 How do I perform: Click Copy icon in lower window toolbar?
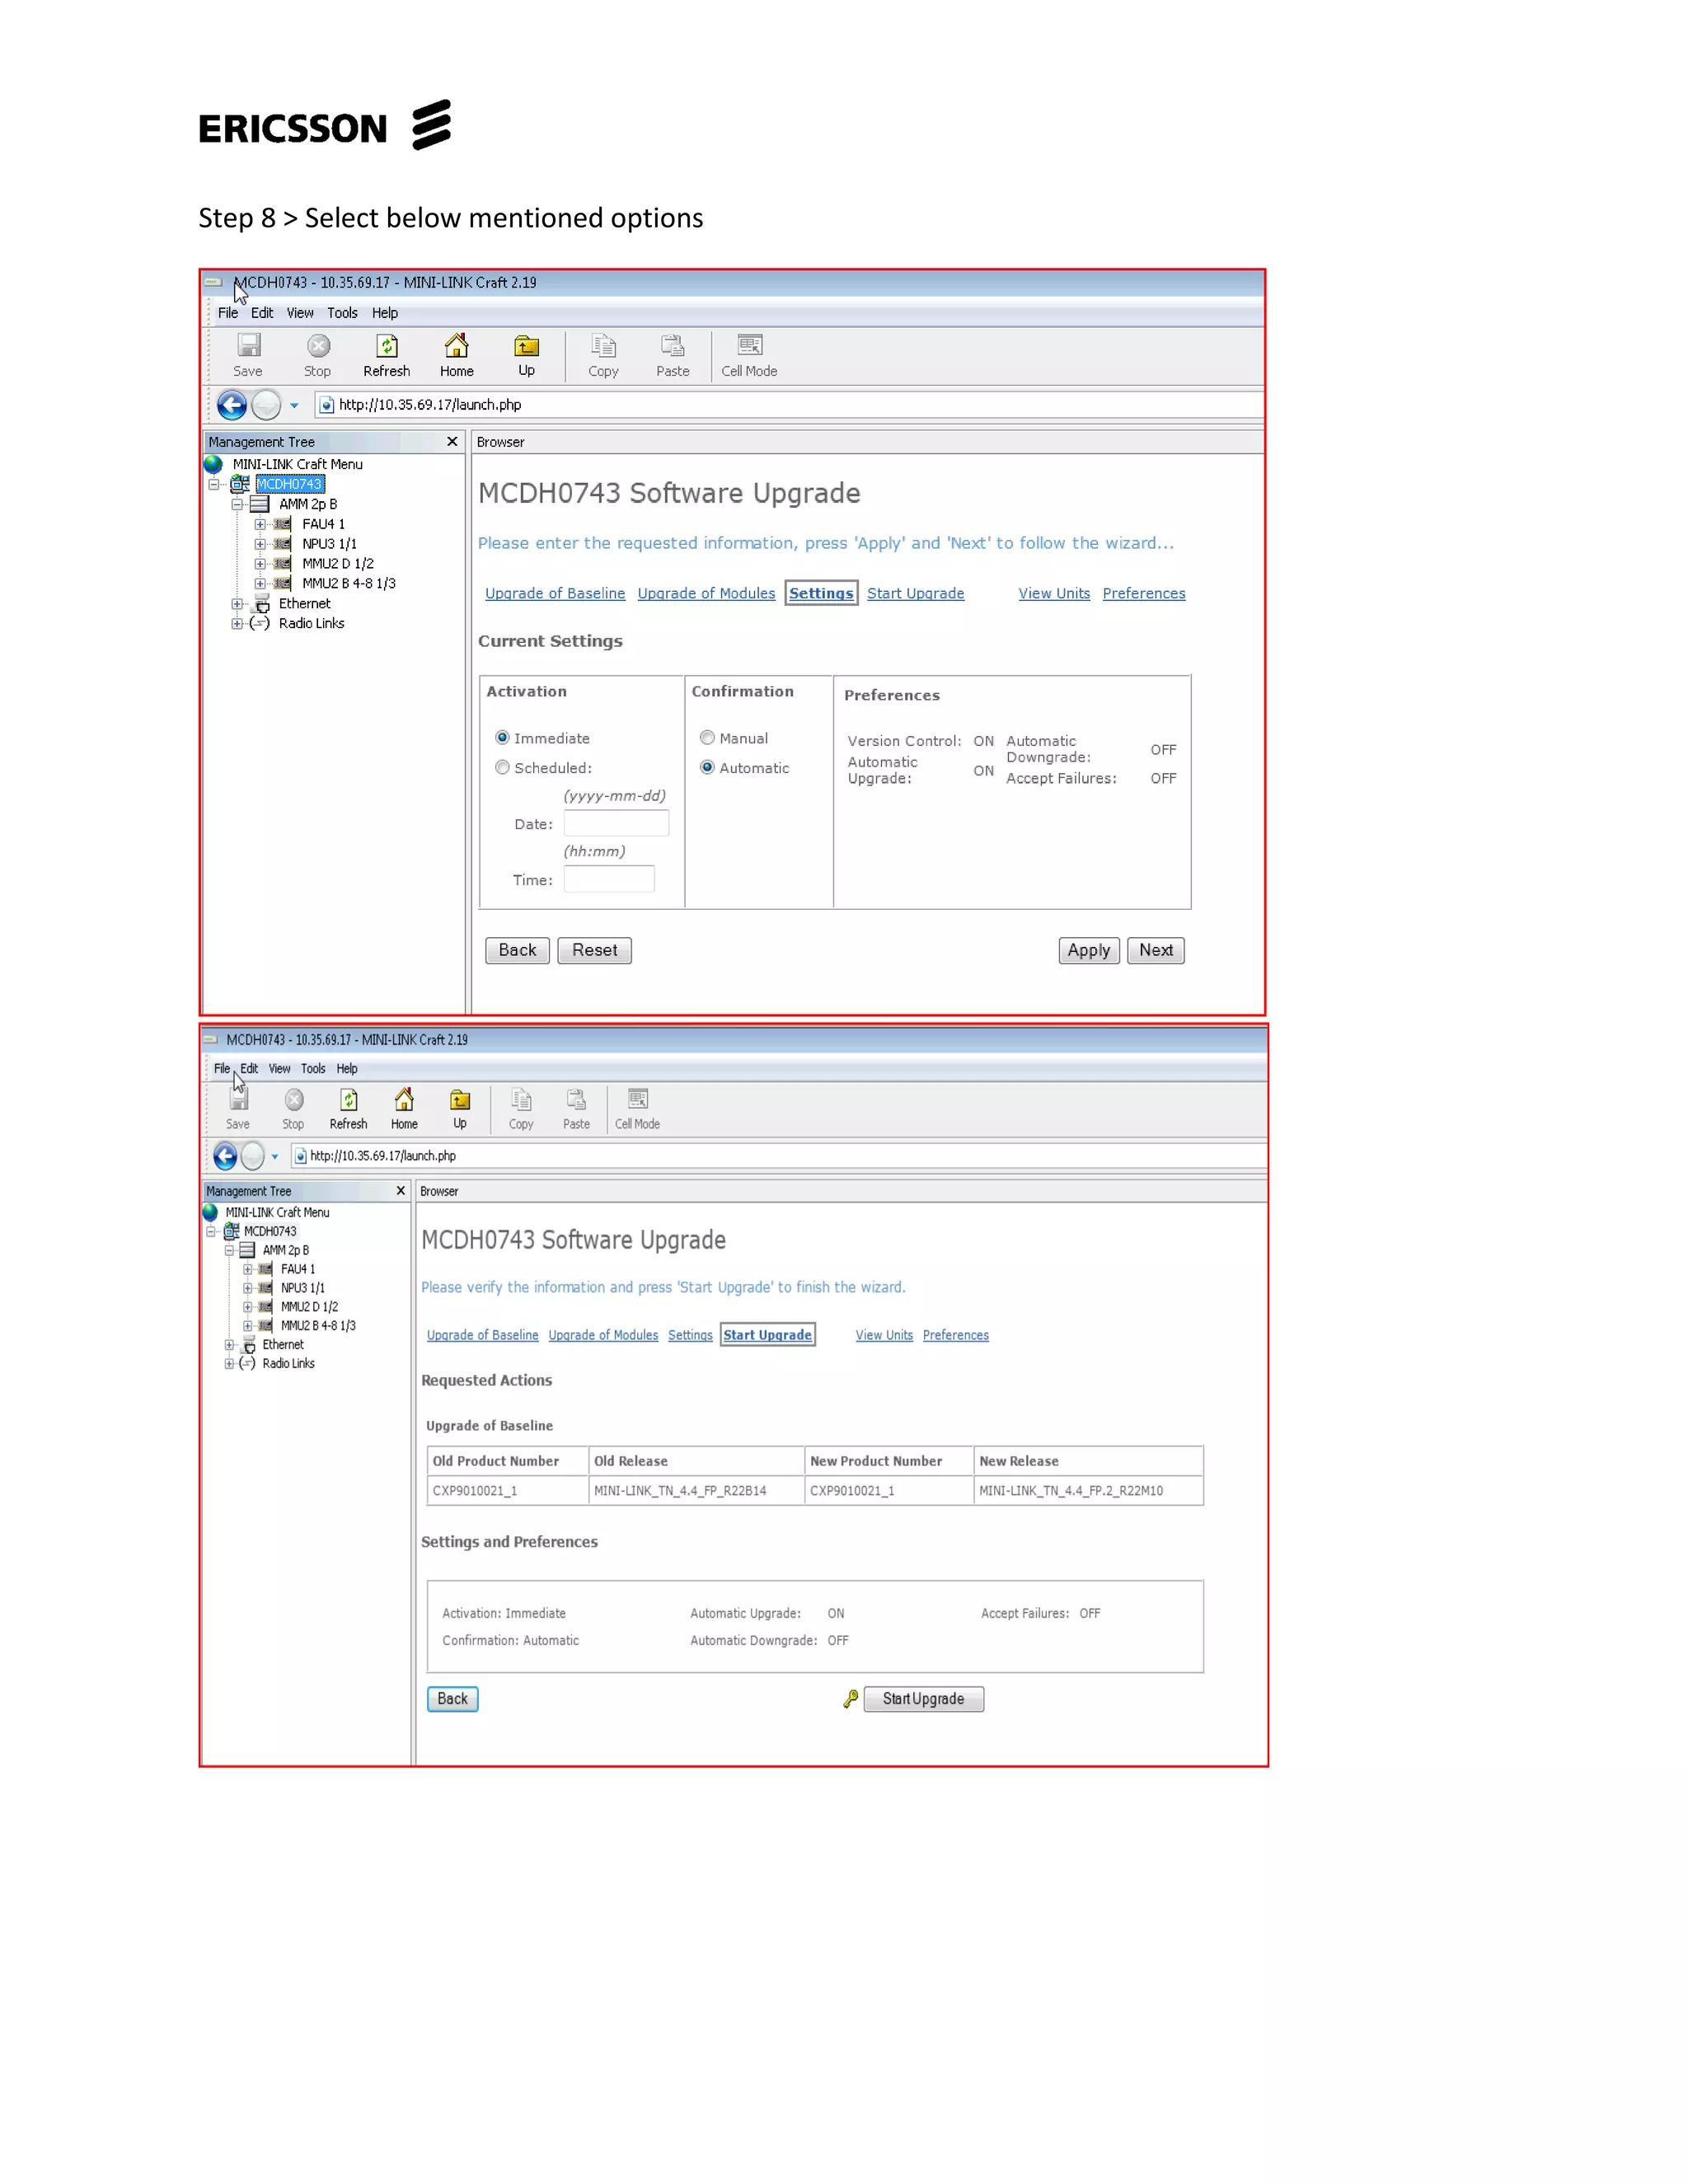521,1100
